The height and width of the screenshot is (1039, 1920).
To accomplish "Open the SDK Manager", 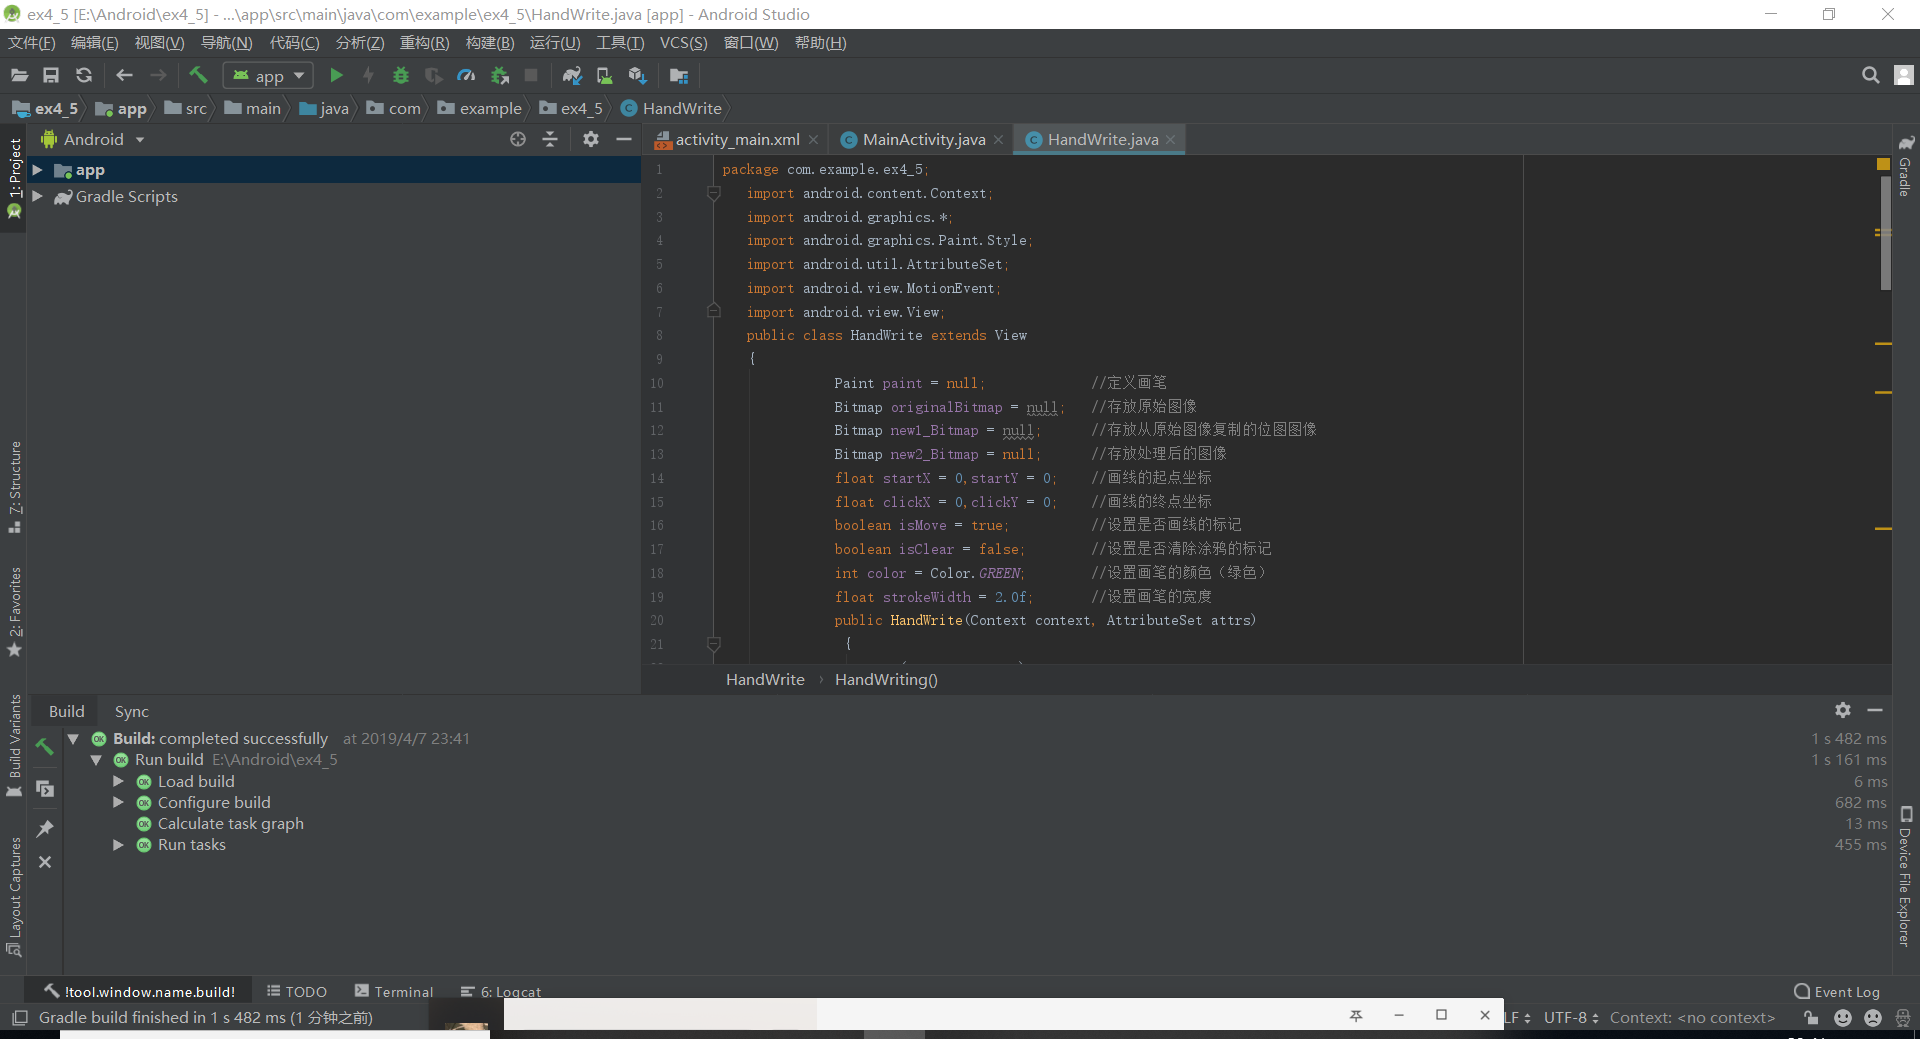I will click(x=638, y=75).
